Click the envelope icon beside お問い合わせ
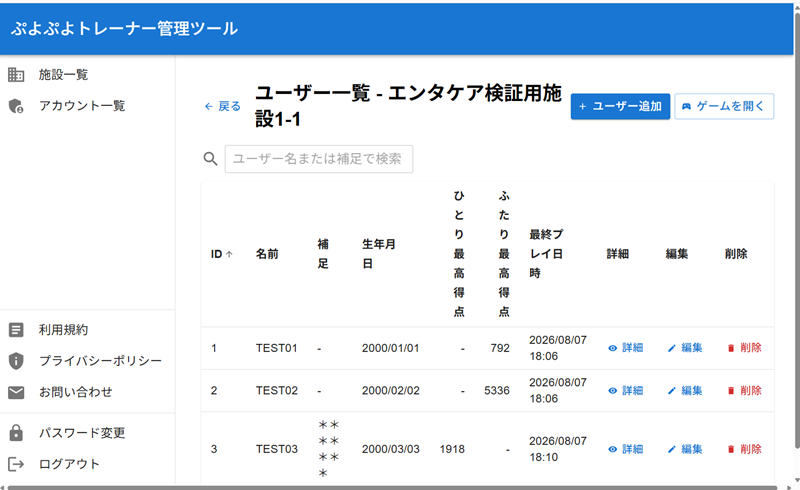800x490 pixels. click(16, 392)
